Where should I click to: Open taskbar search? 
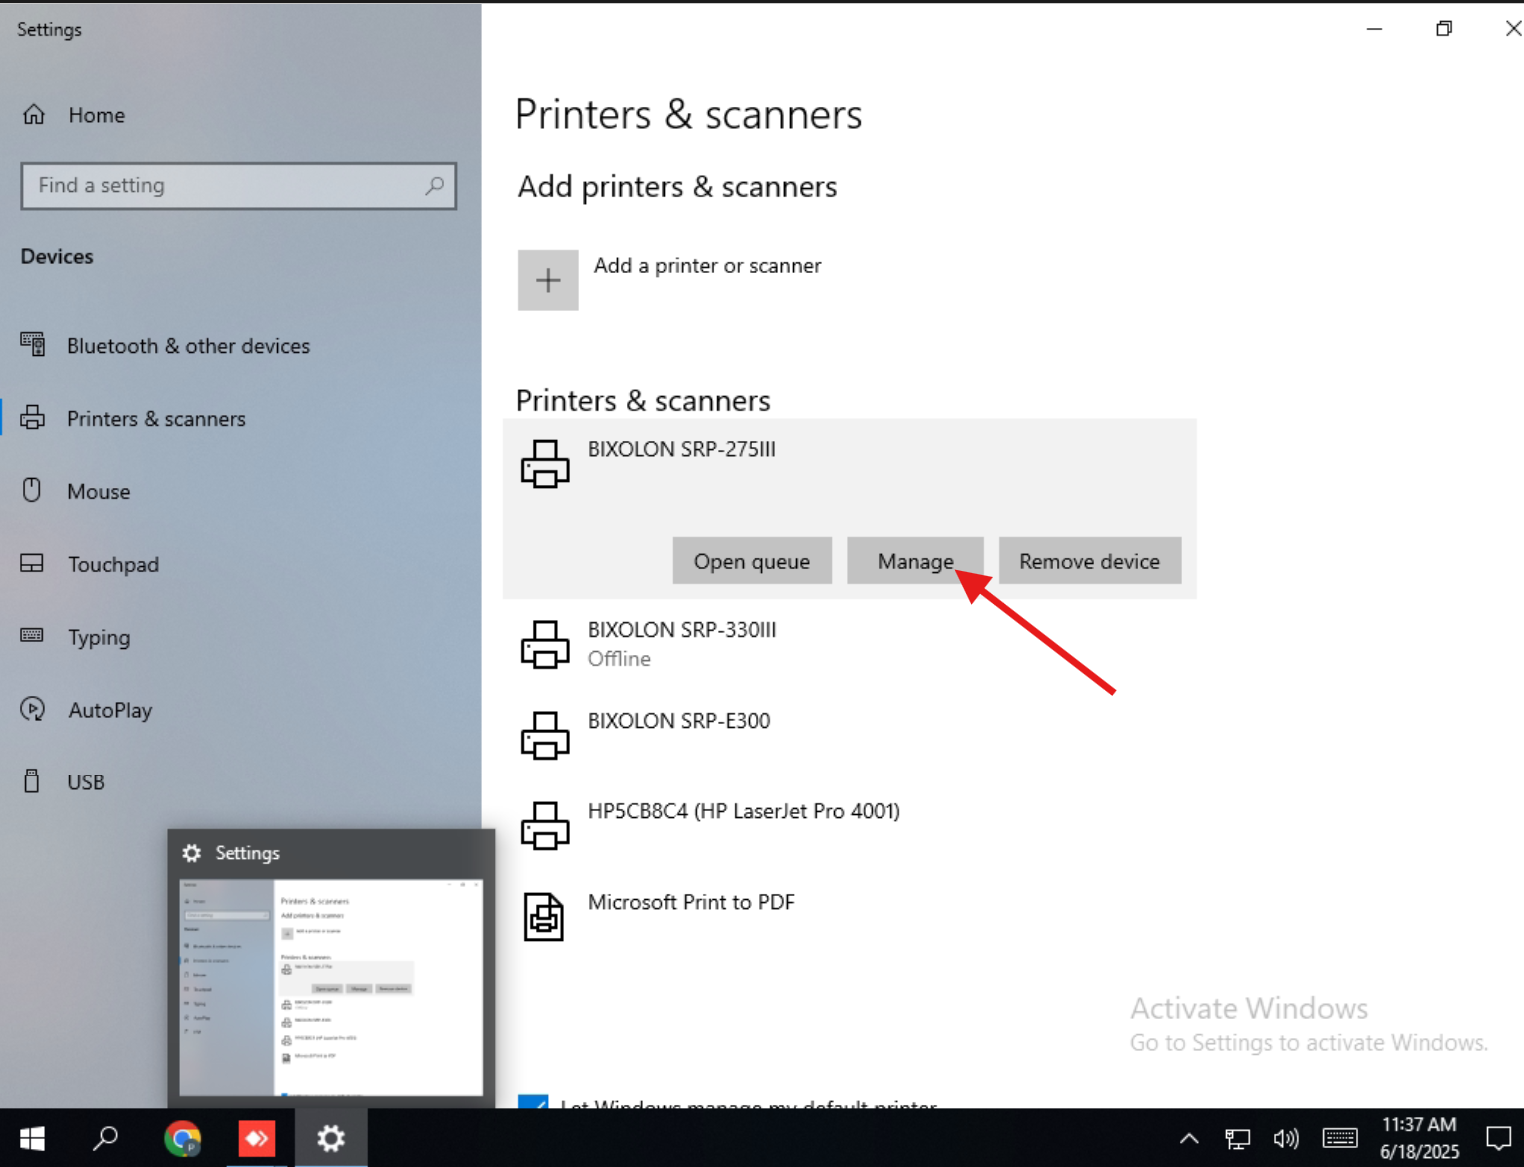pos(105,1138)
